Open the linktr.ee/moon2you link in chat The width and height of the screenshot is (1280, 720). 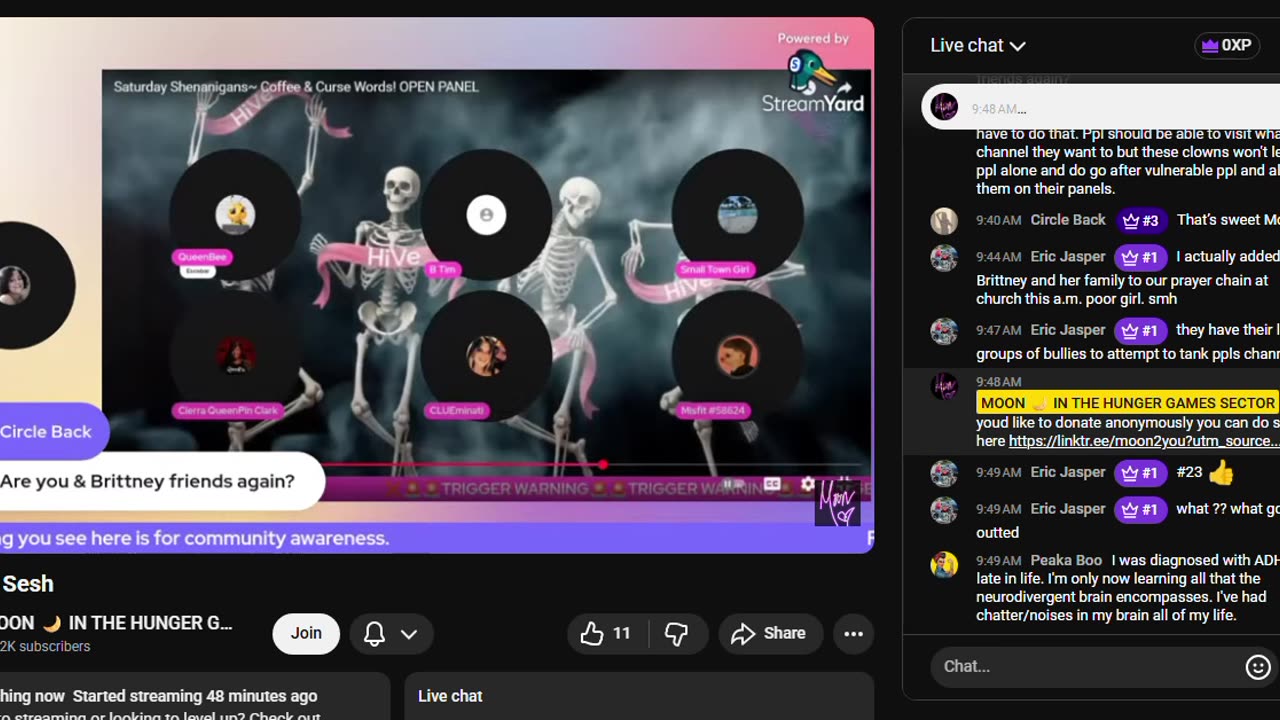[x=1144, y=441]
